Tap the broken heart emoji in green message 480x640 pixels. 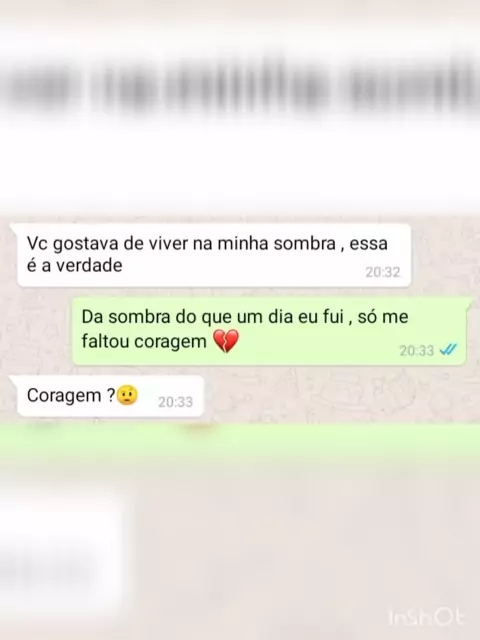click(226, 341)
